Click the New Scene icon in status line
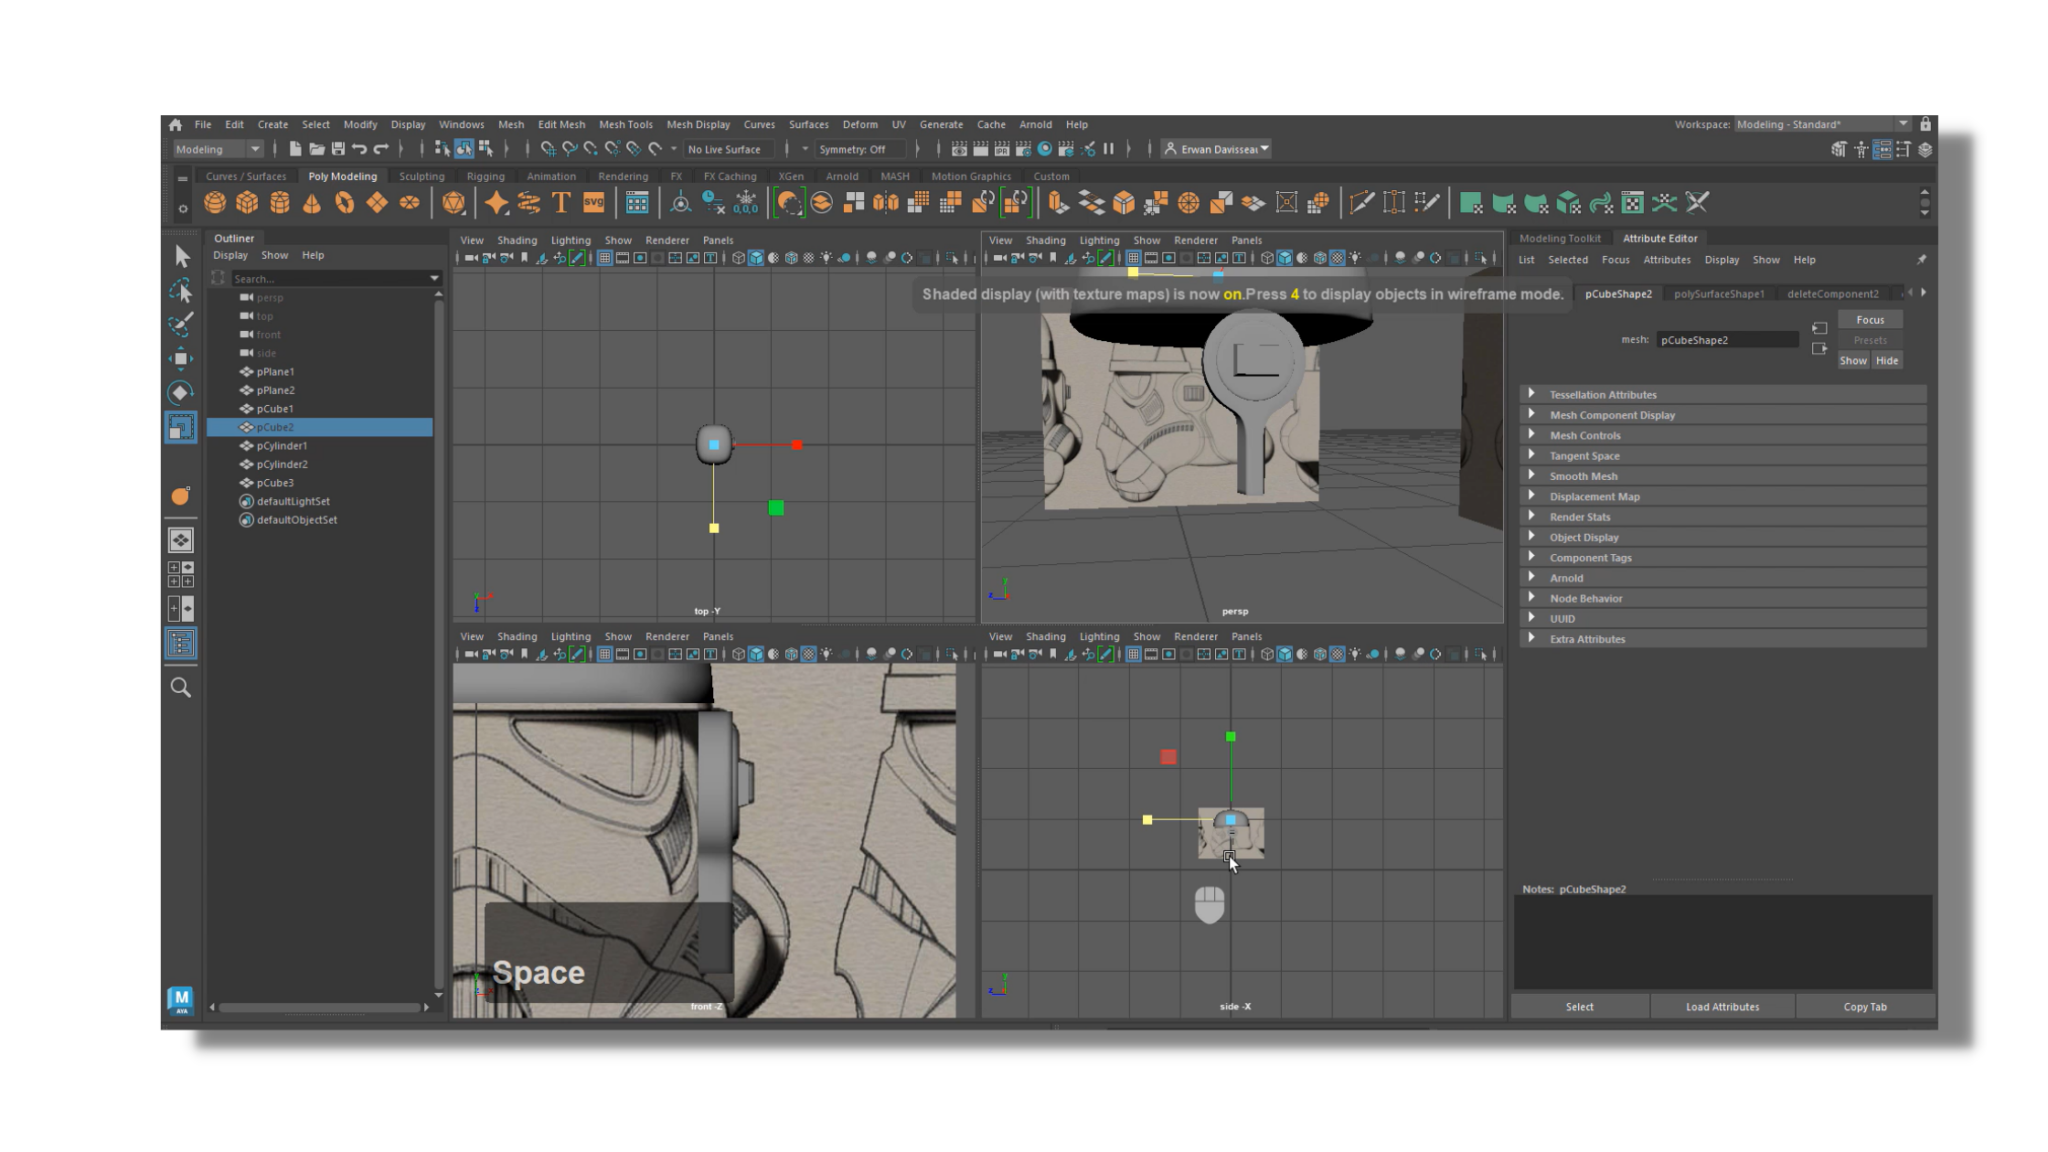The image size is (2048, 1152). pos(295,149)
